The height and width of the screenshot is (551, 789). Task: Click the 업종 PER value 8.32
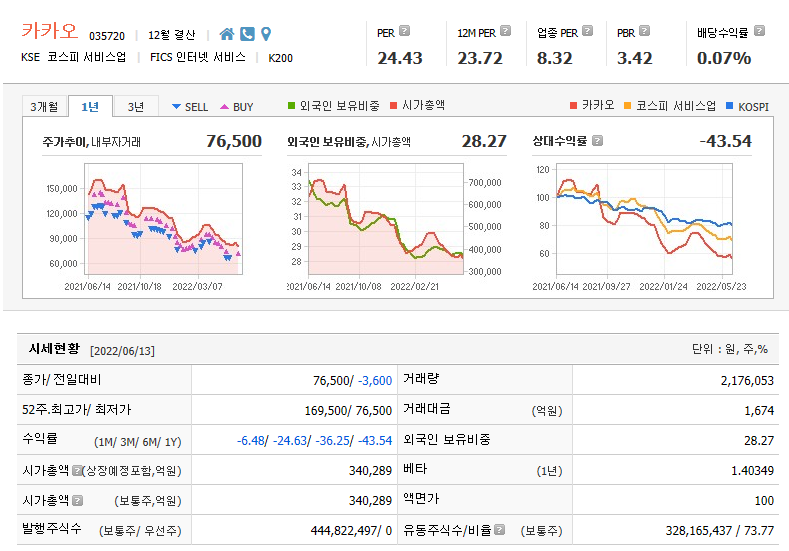555,58
